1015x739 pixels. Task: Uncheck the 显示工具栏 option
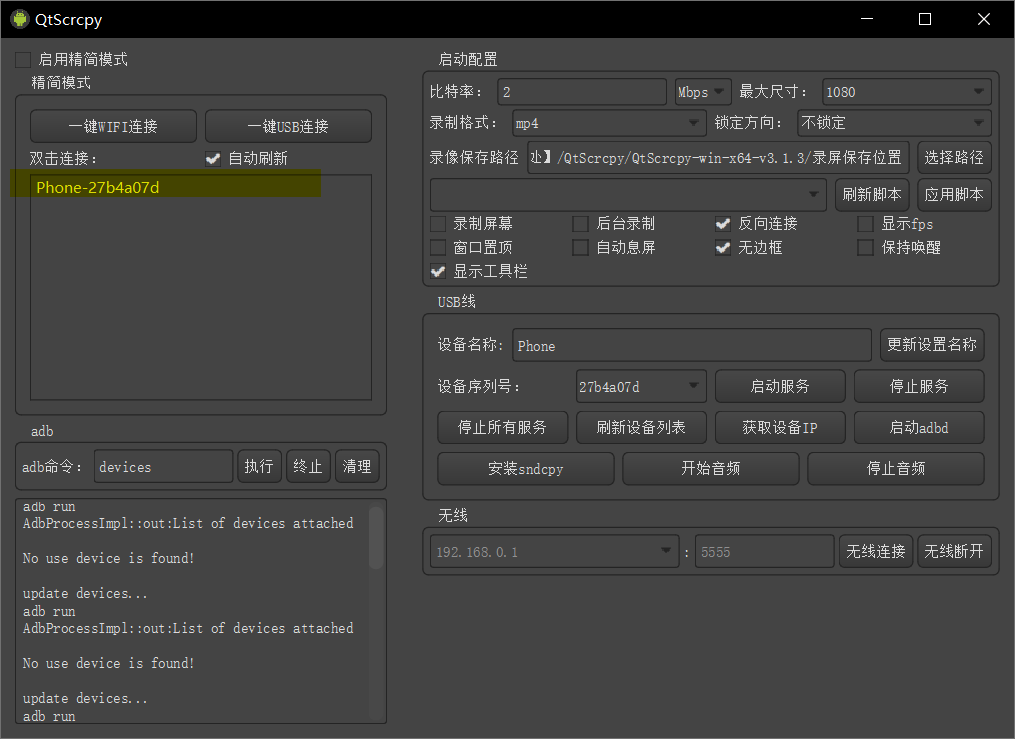pos(438,272)
